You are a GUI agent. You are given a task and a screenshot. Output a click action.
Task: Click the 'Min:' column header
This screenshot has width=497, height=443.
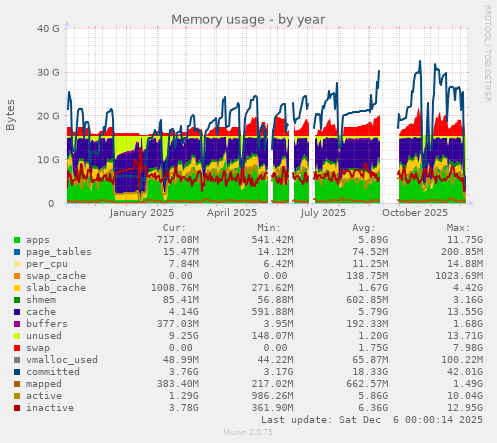269,228
